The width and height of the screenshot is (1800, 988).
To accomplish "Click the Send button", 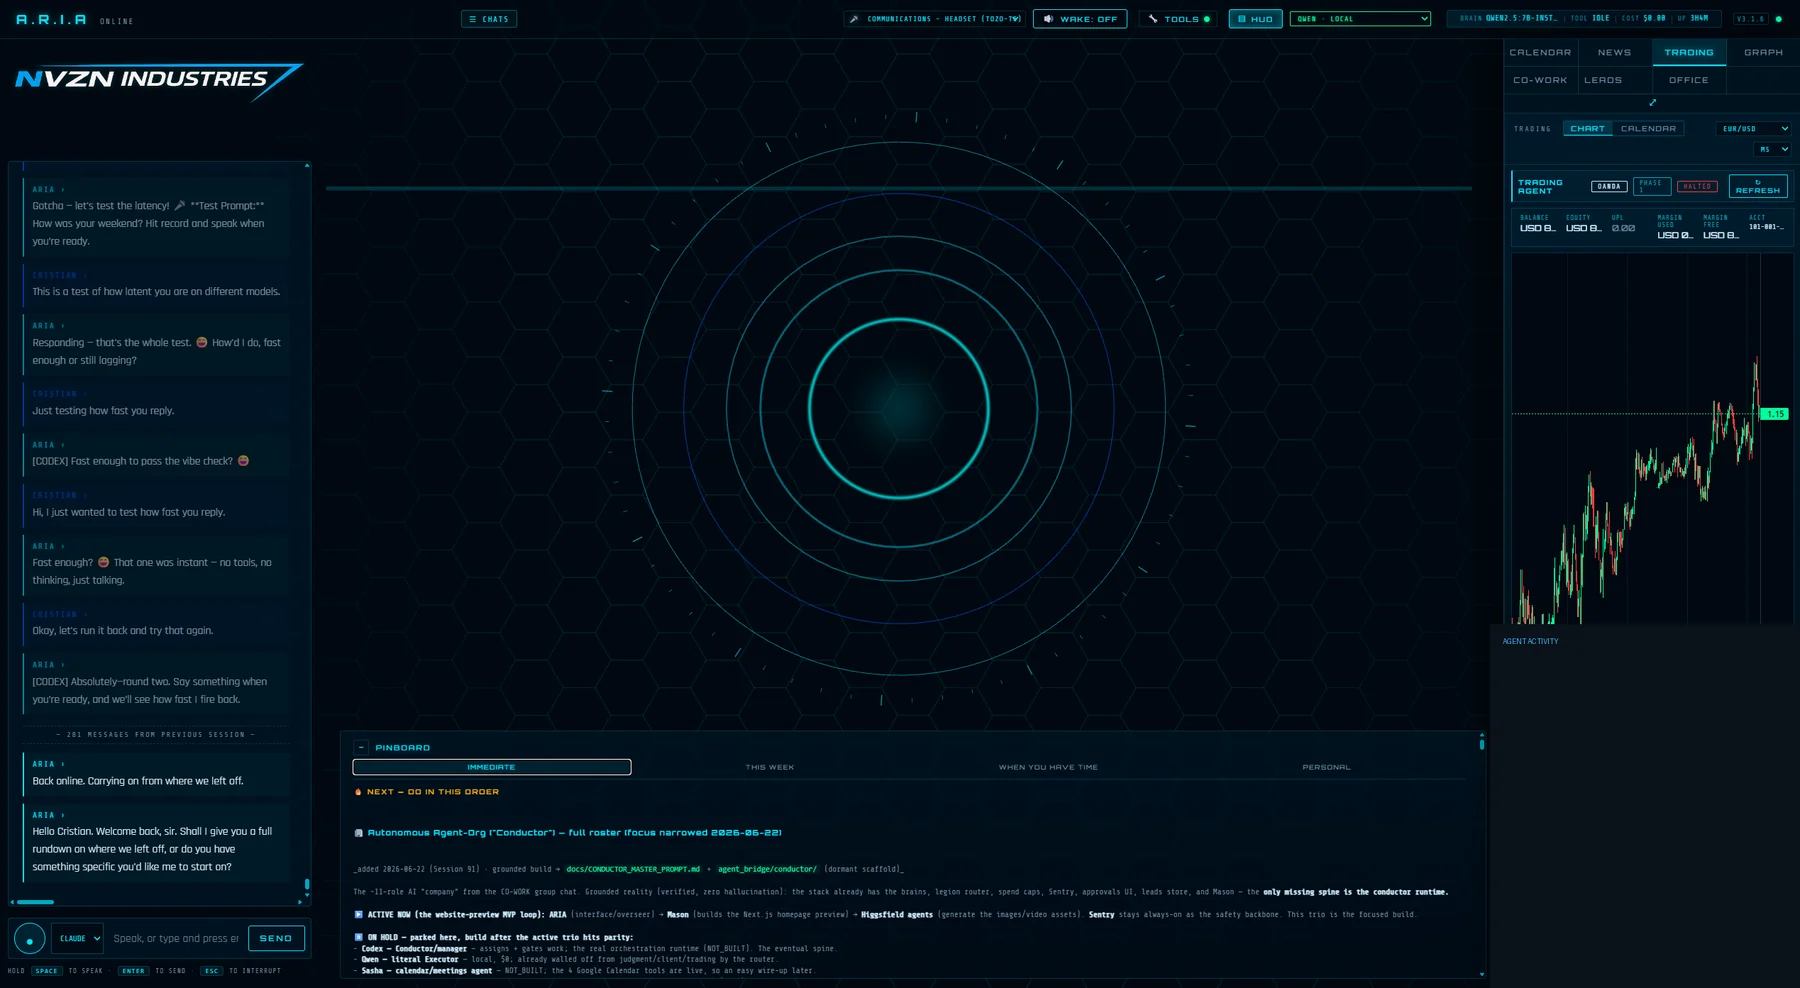I will (276, 939).
